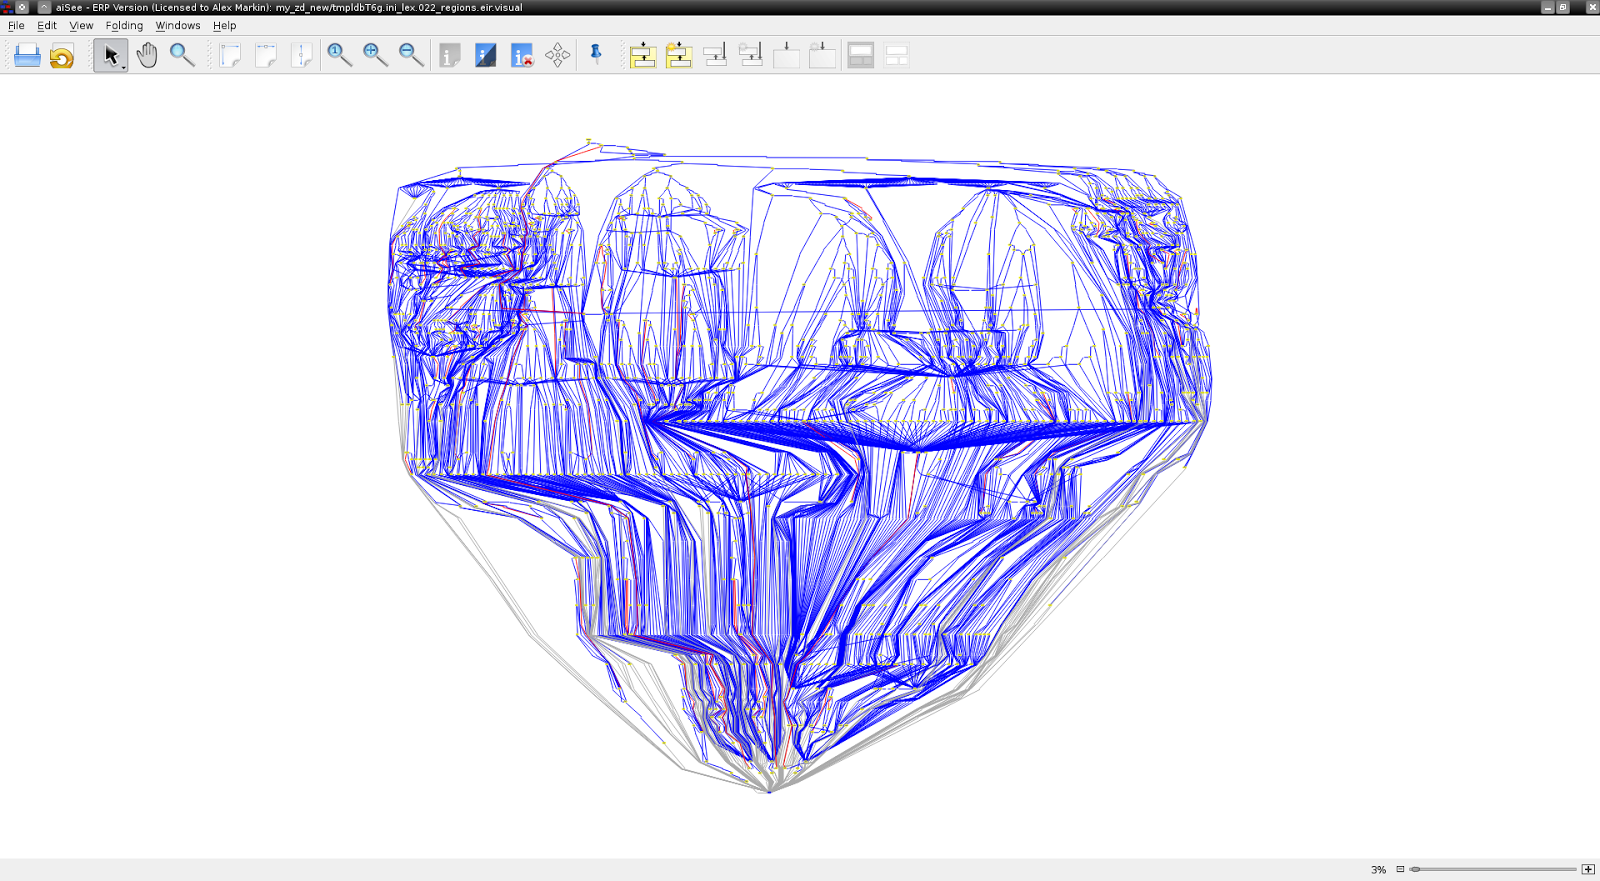Open the File menu
The height and width of the screenshot is (881, 1600).
[16, 26]
